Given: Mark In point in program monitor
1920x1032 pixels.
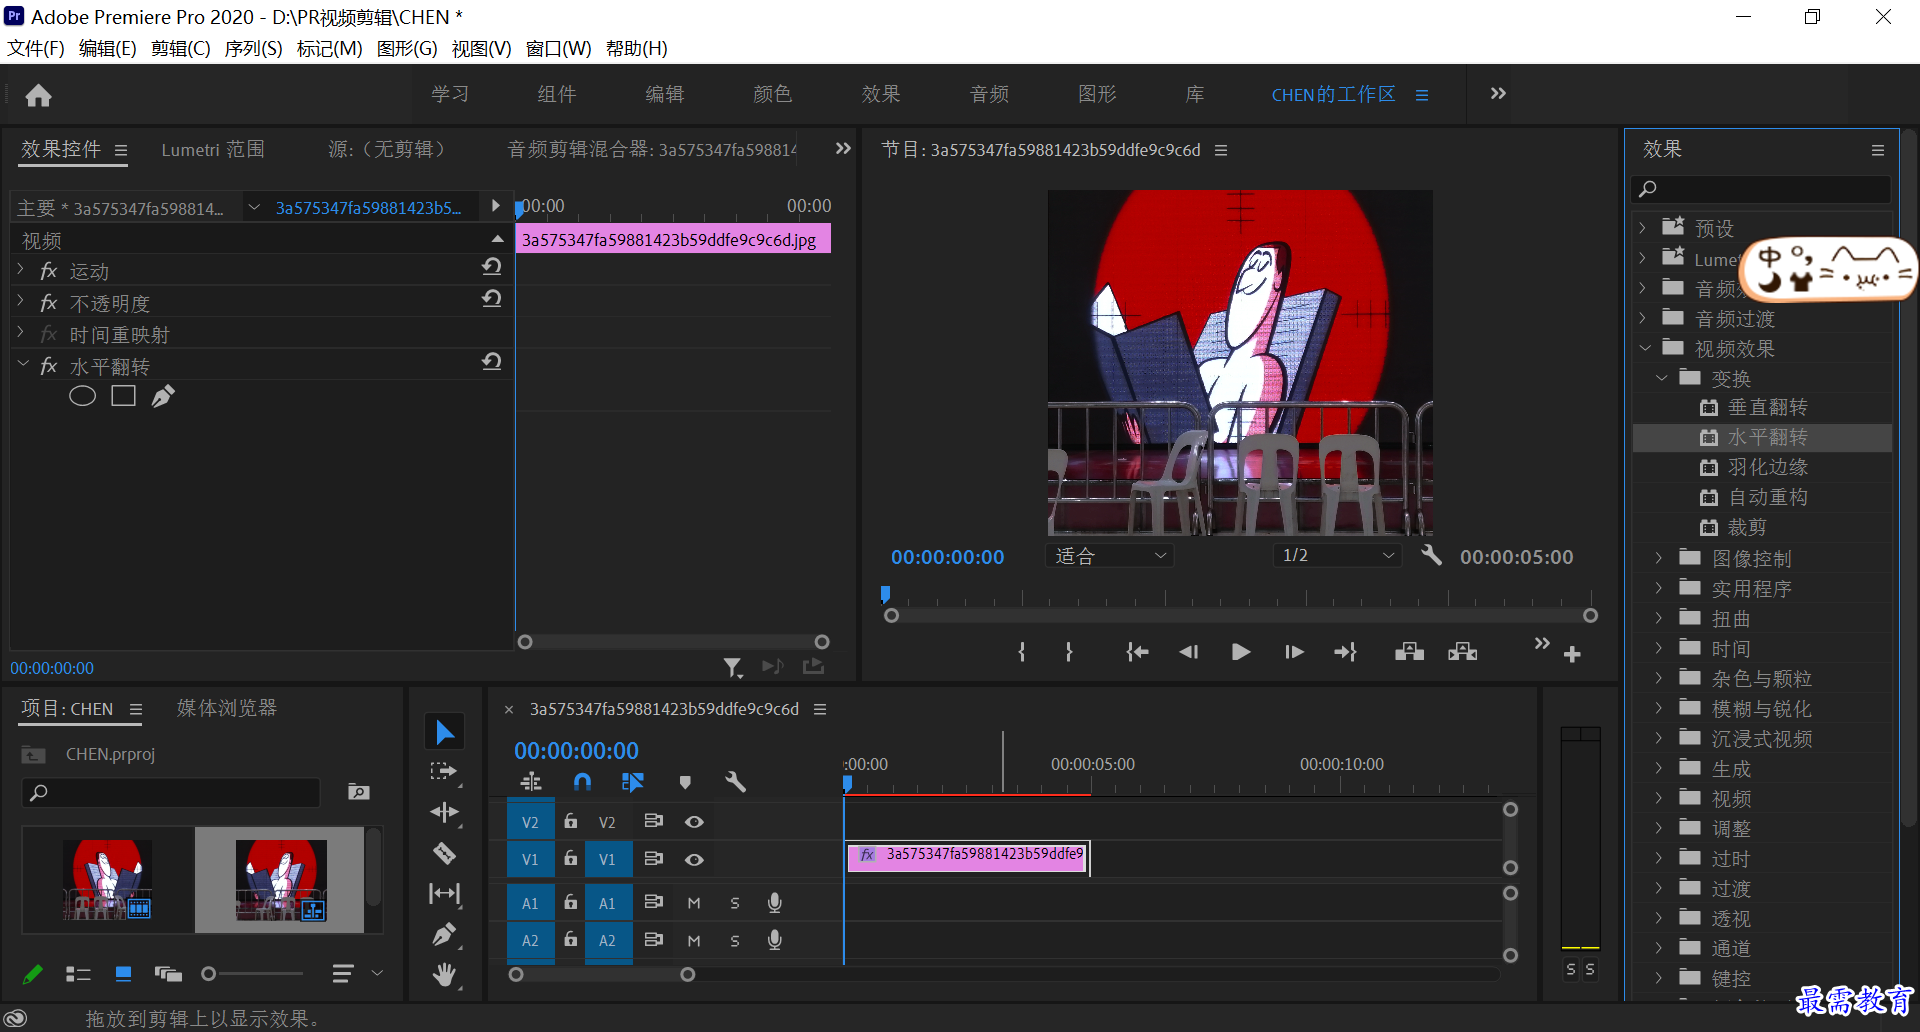Looking at the screenshot, I should coord(1021,652).
